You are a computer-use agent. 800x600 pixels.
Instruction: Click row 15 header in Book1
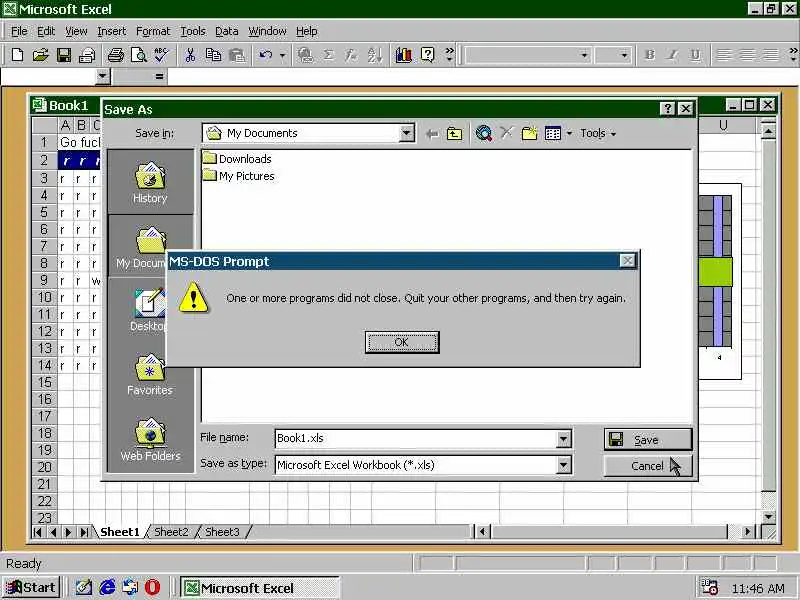[x=44, y=382]
